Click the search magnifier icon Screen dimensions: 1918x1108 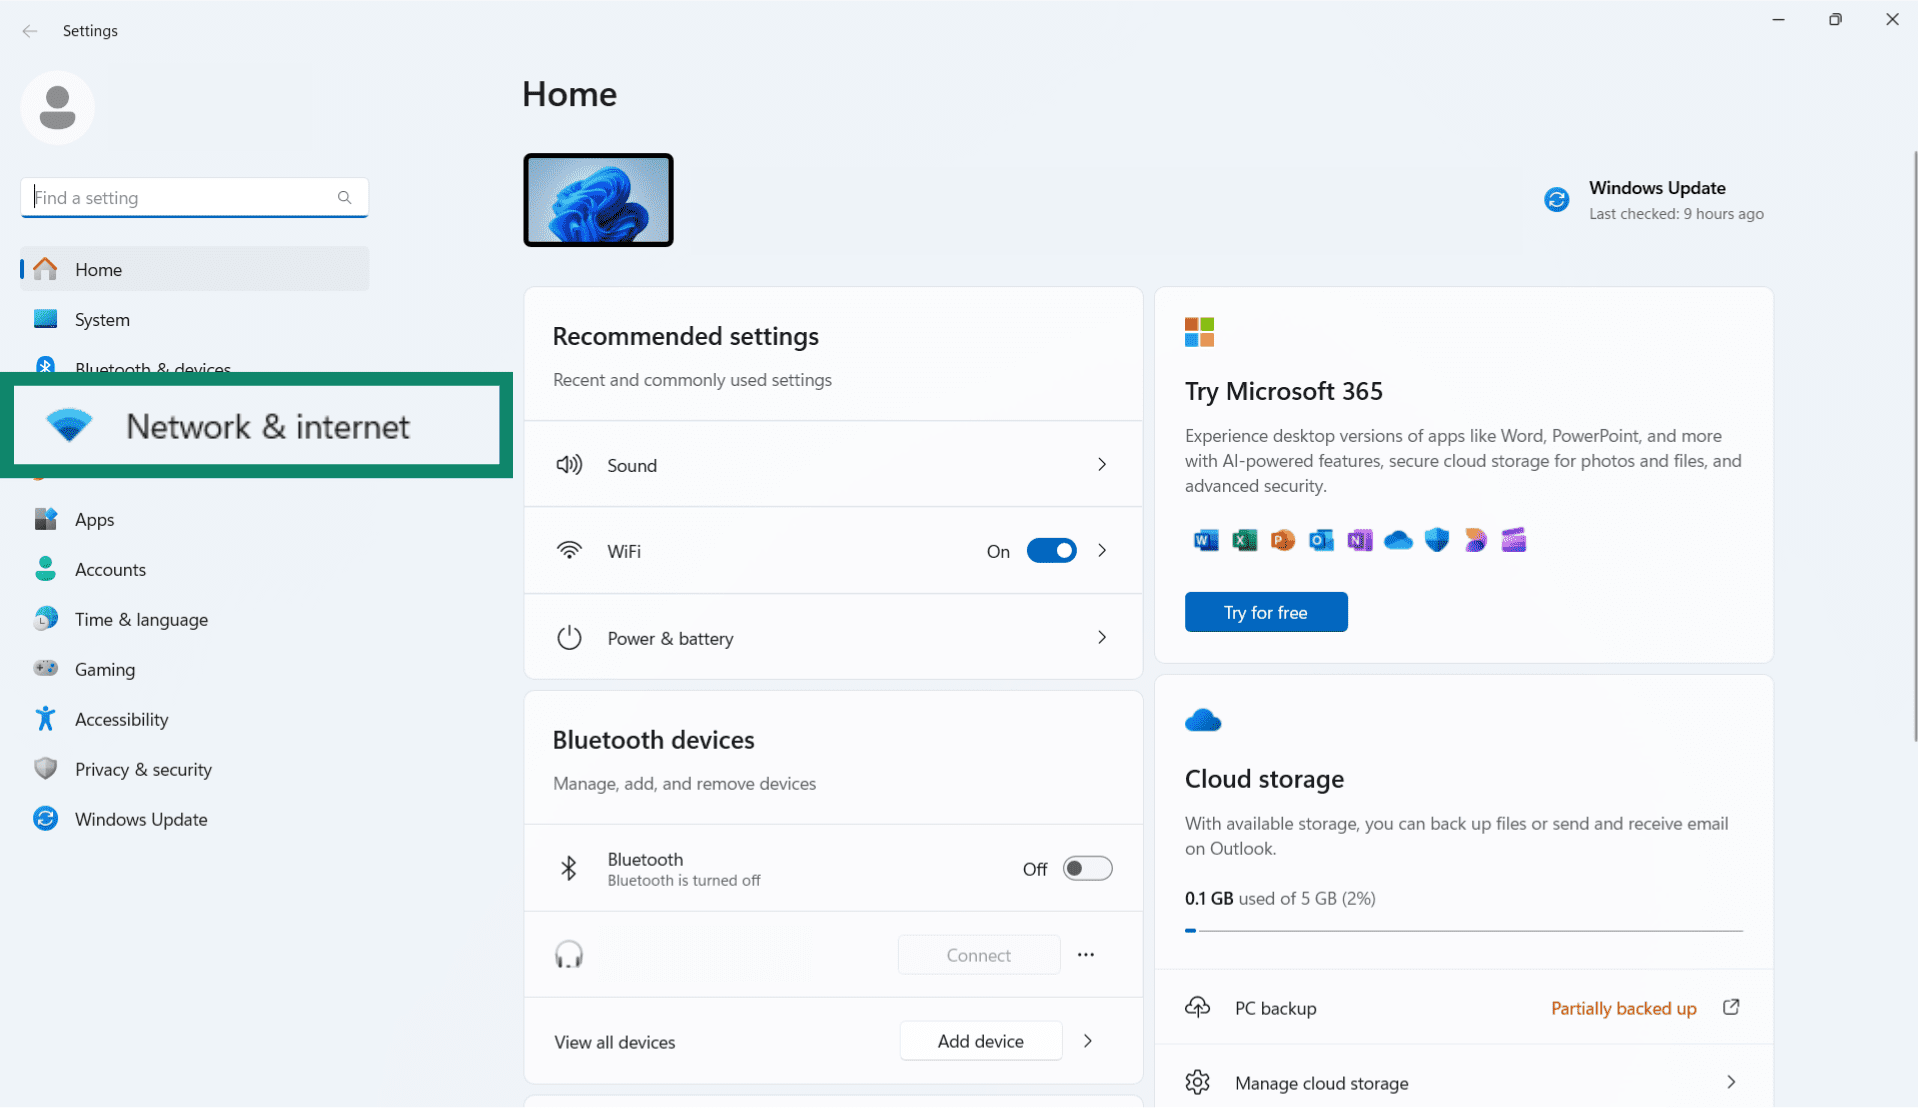coord(344,198)
